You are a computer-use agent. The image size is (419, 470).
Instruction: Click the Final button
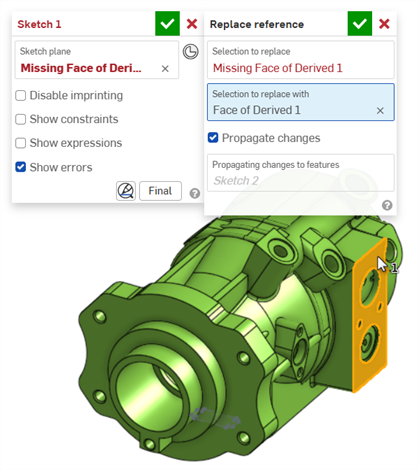[160, 191]
